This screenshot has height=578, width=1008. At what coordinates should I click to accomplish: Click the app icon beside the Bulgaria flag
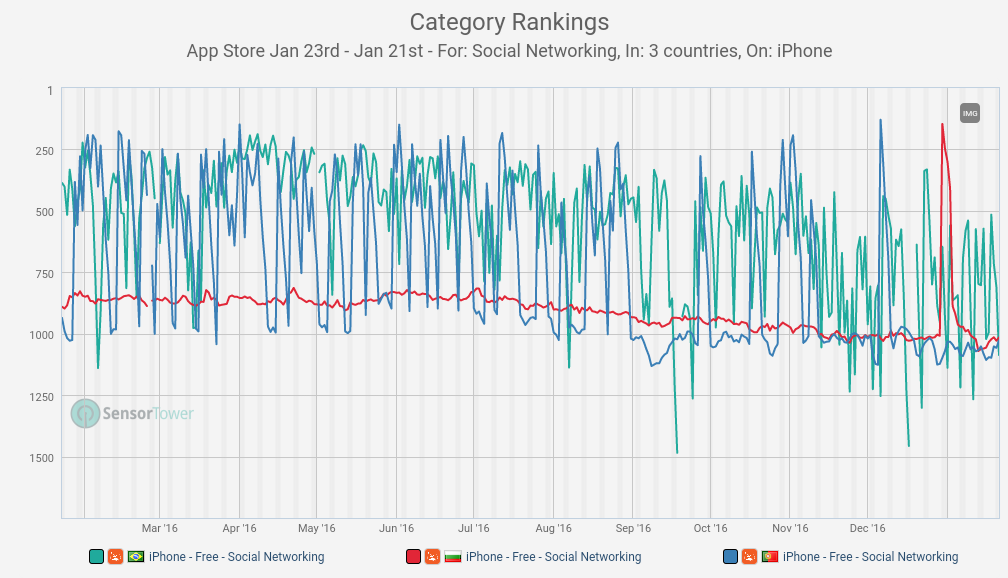click(x=432, y=557)
